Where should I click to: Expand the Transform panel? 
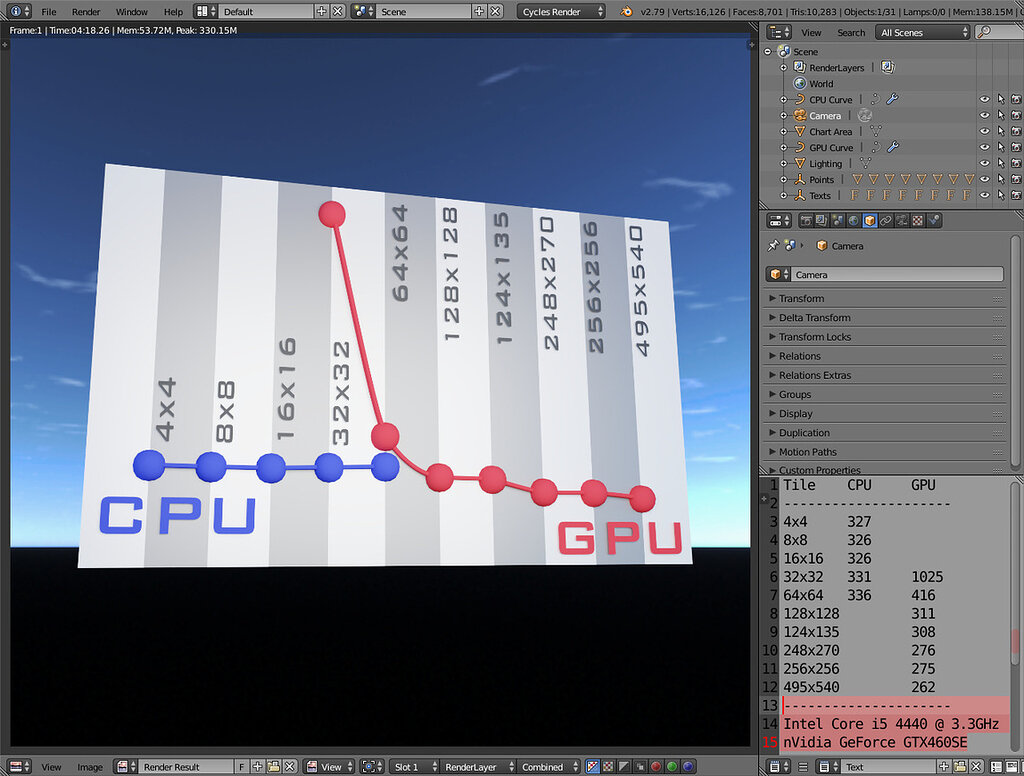[885, 299]
